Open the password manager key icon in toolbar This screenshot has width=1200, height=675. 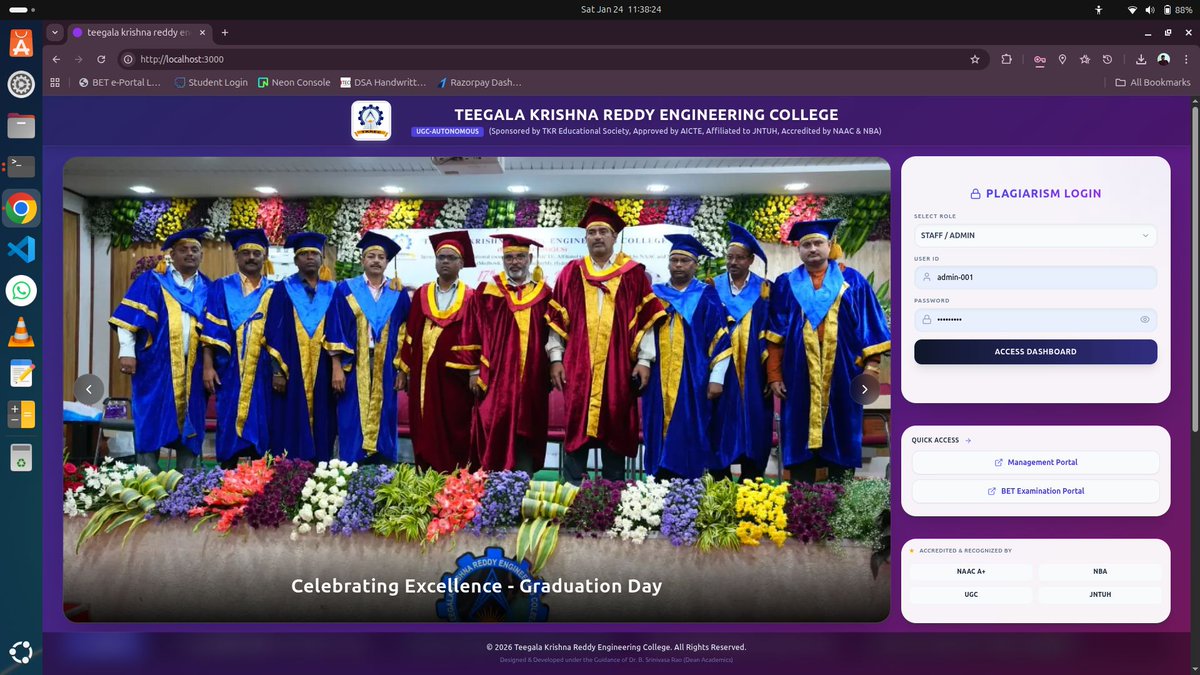[x=1040, y=59]
